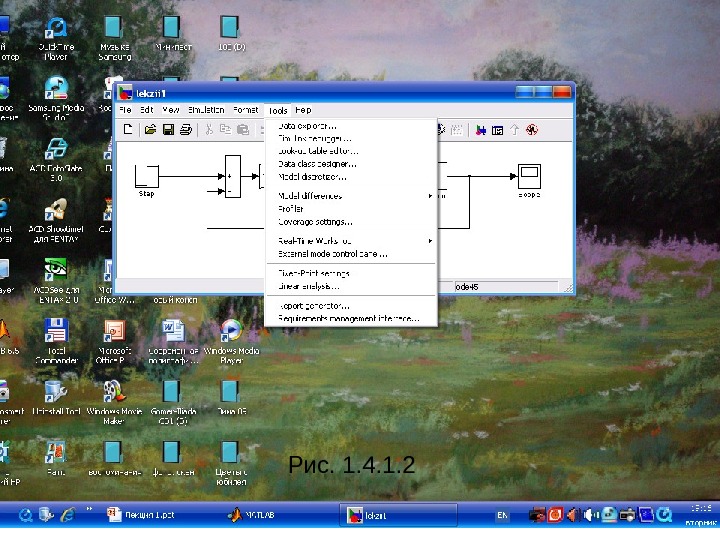Open the File menu
Image resolution: width=720 pixels, height=540 pixels.
125,110
